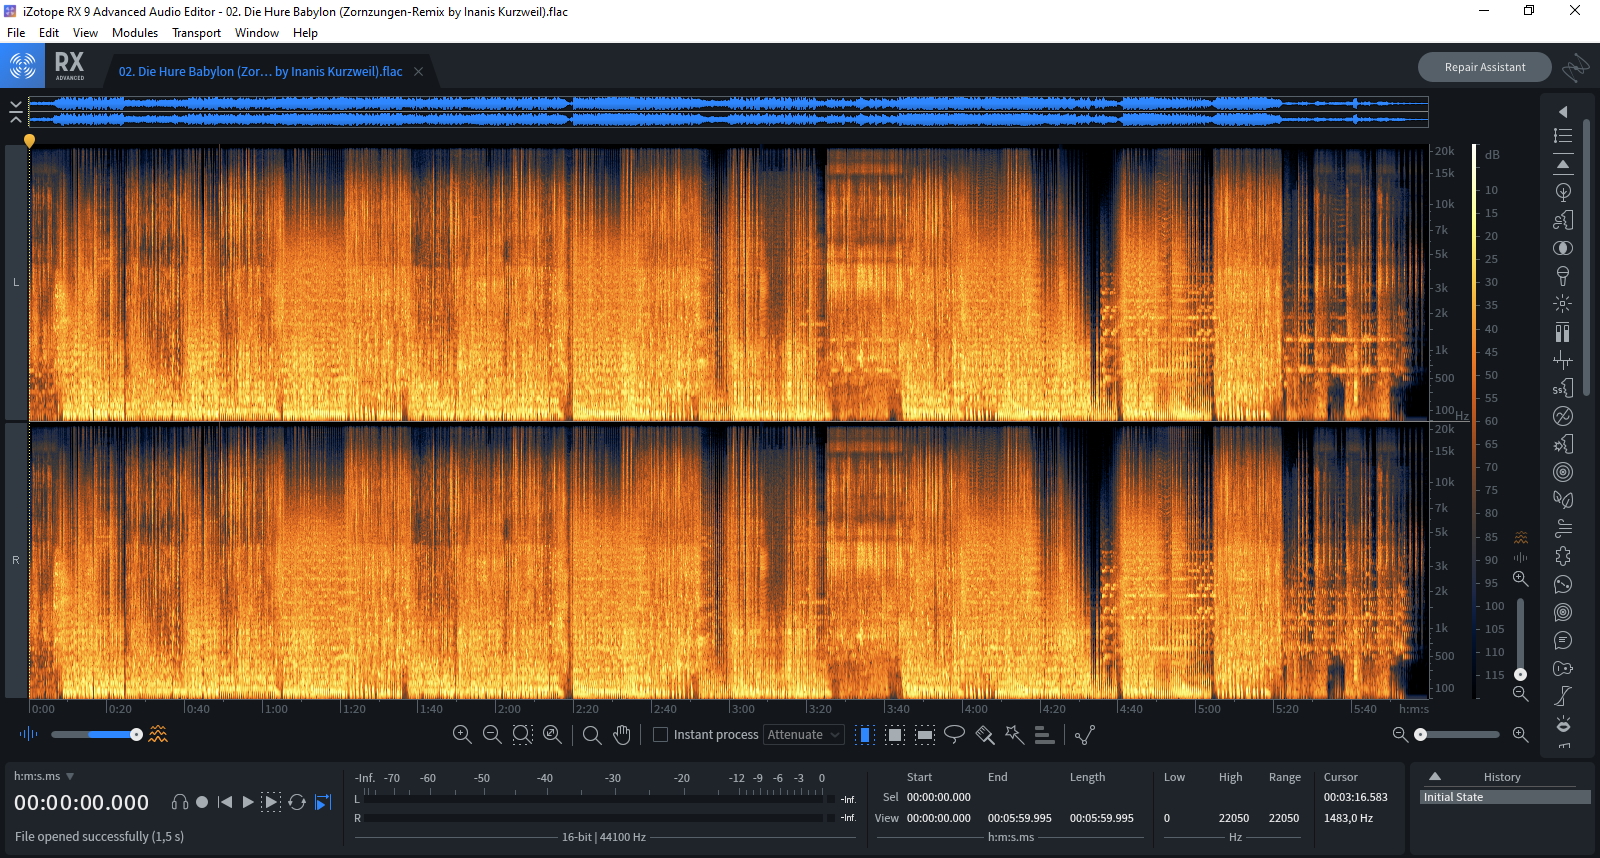Adjust the waveform/spectrogram opacity slider
The height and width of the screenshot is (858, 1600).
136,735
